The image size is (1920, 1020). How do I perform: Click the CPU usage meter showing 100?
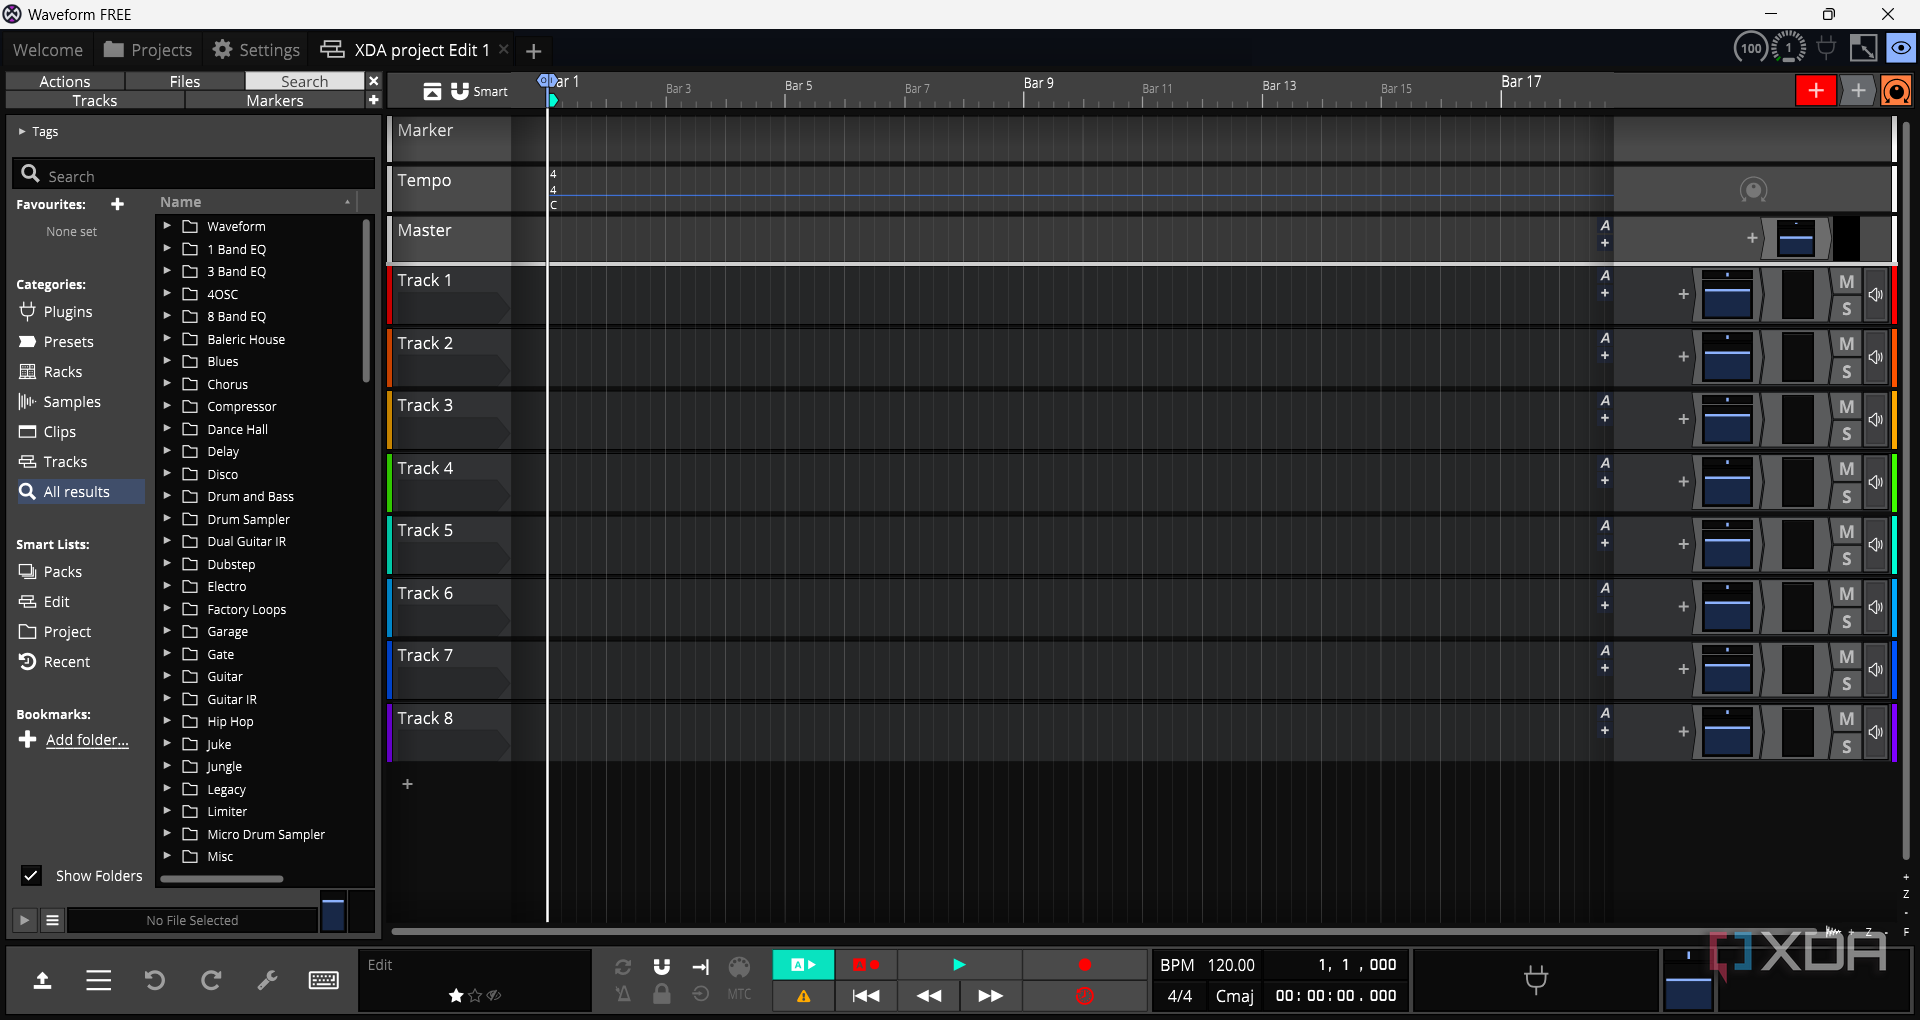click(x=1751, y=48)
